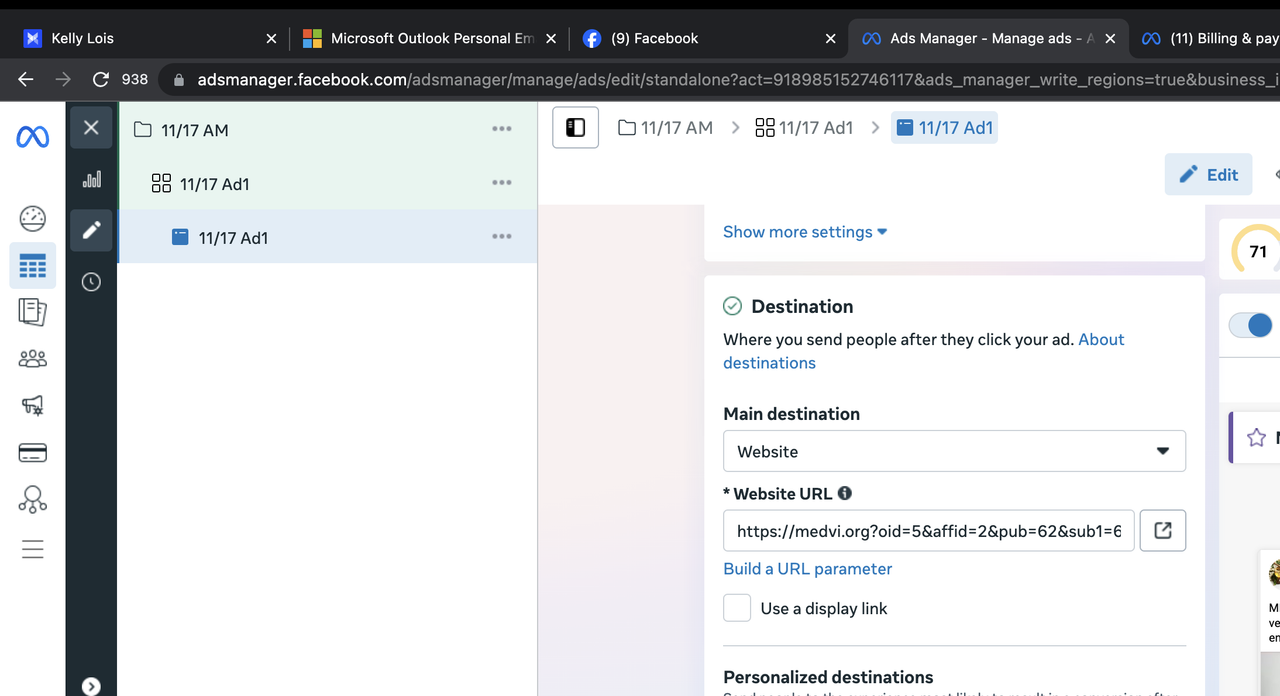
Task: Select the pencil edit mode icon
Action: 91,230
